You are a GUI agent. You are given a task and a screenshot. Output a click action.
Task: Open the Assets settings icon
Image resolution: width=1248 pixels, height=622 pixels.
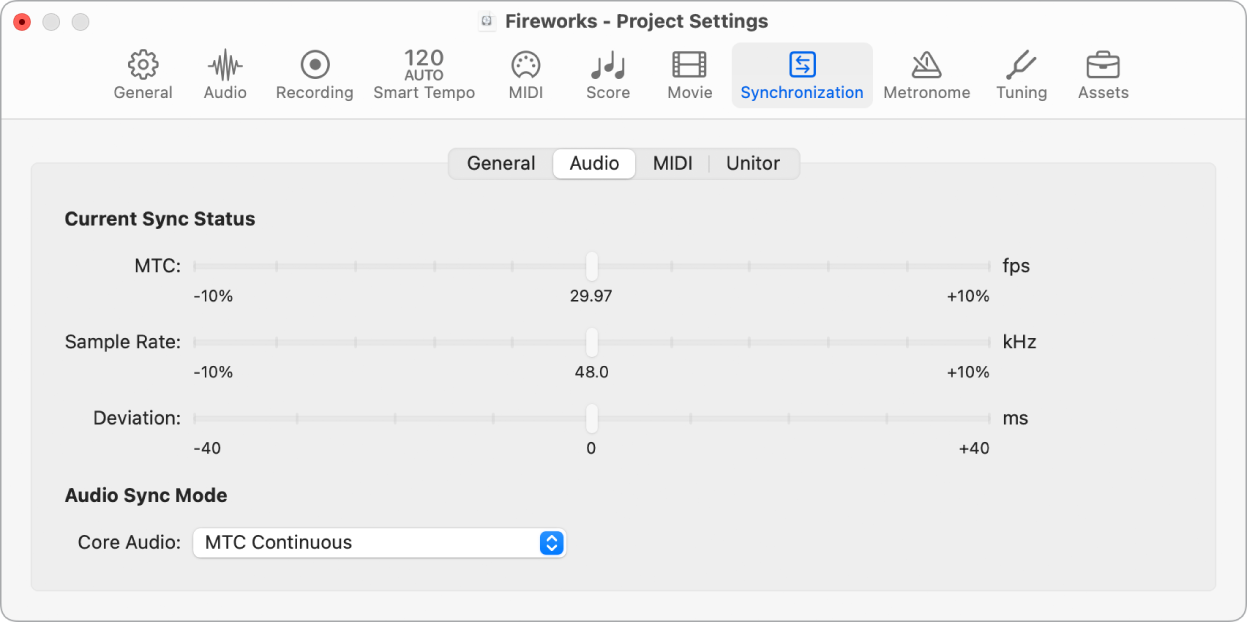(1102, 75)
